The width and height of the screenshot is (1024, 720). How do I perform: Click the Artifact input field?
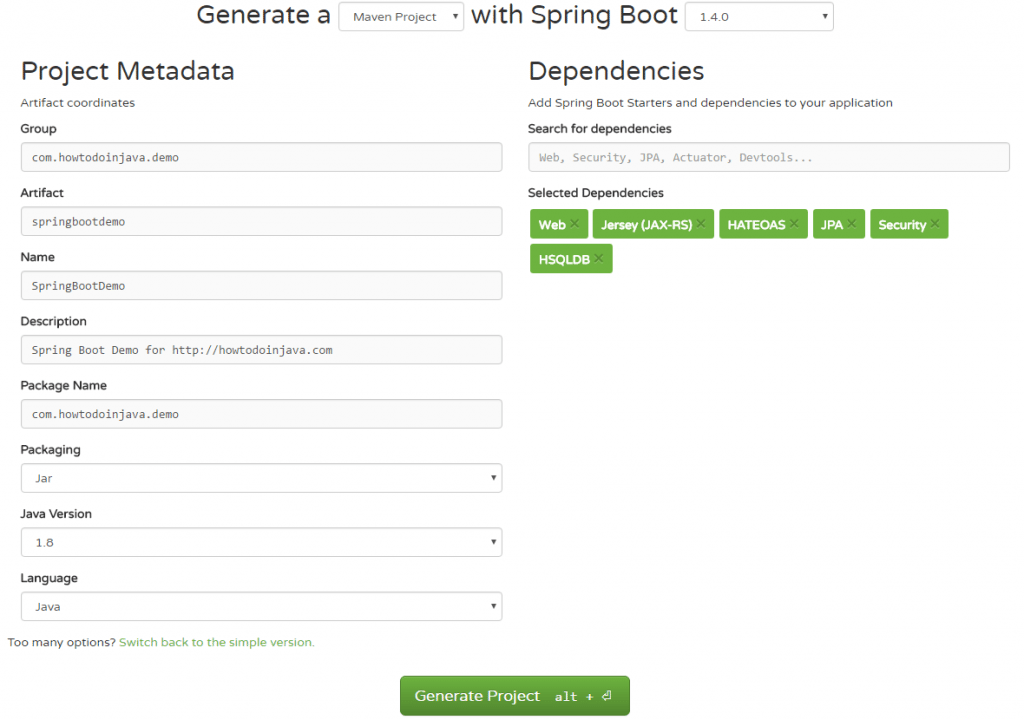coord(261,221)
